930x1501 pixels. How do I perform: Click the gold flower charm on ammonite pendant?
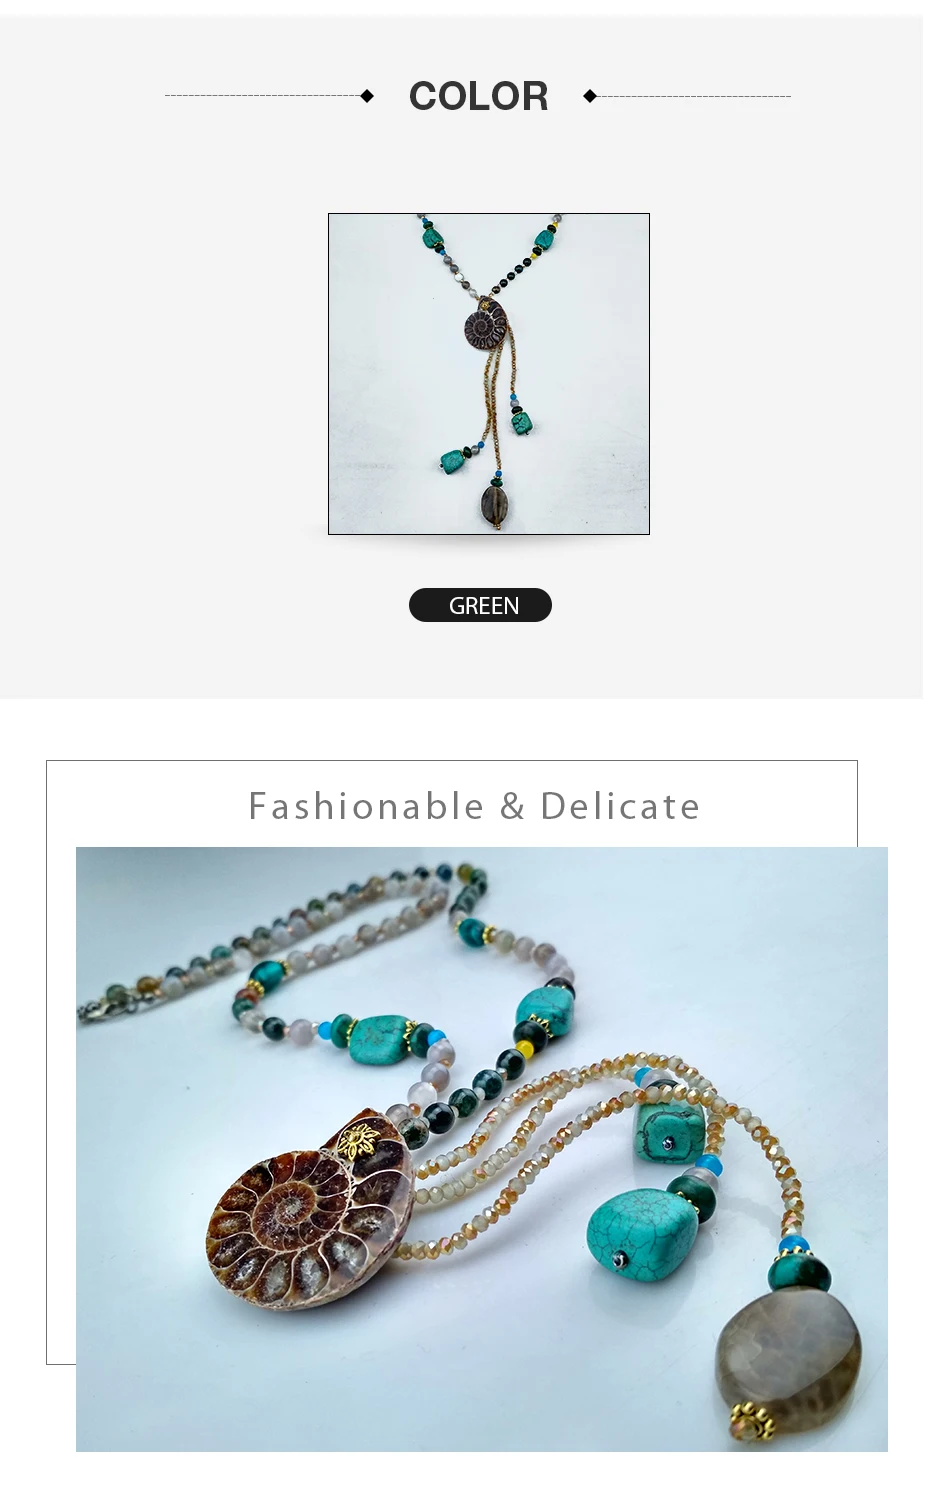click(x=356, y=1141)
